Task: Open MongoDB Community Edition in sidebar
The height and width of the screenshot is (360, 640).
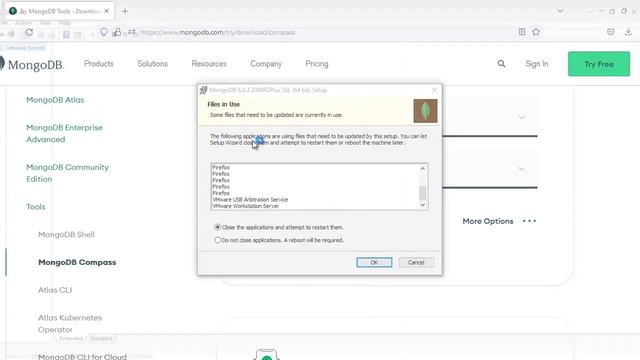Action: (x=67, y=173)
